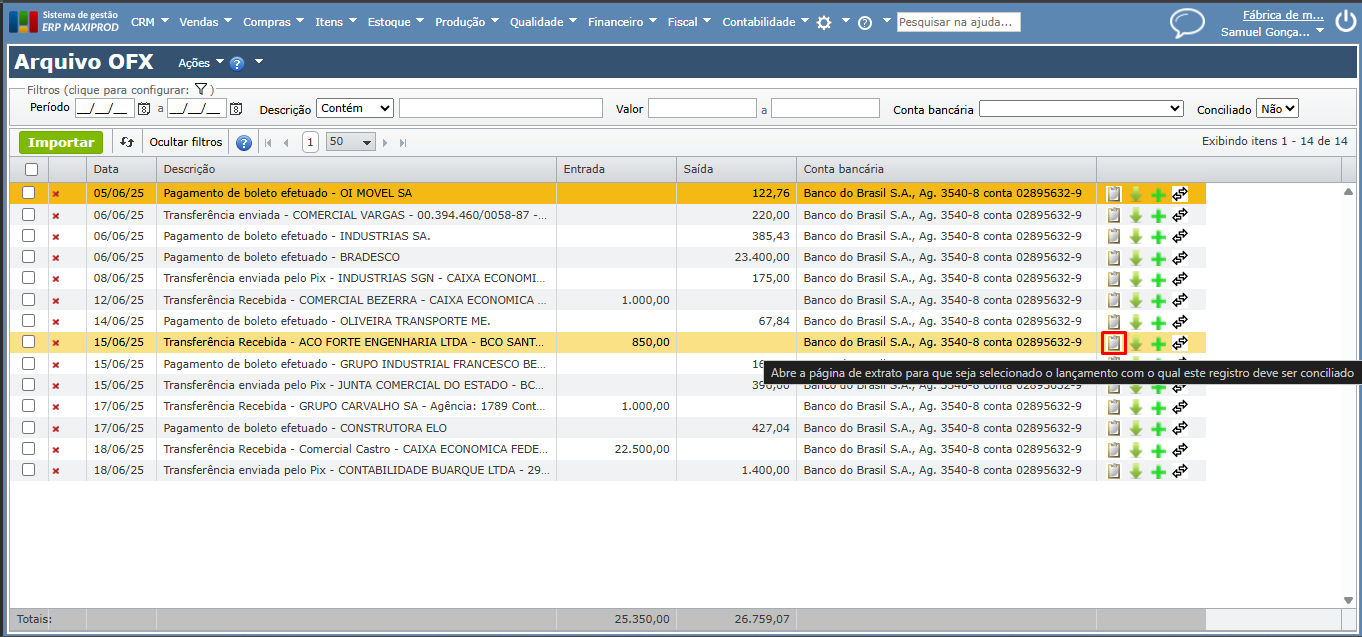Open the chat bubble icon in header
Screen dimensions: 1362x637
[1187, 23]
